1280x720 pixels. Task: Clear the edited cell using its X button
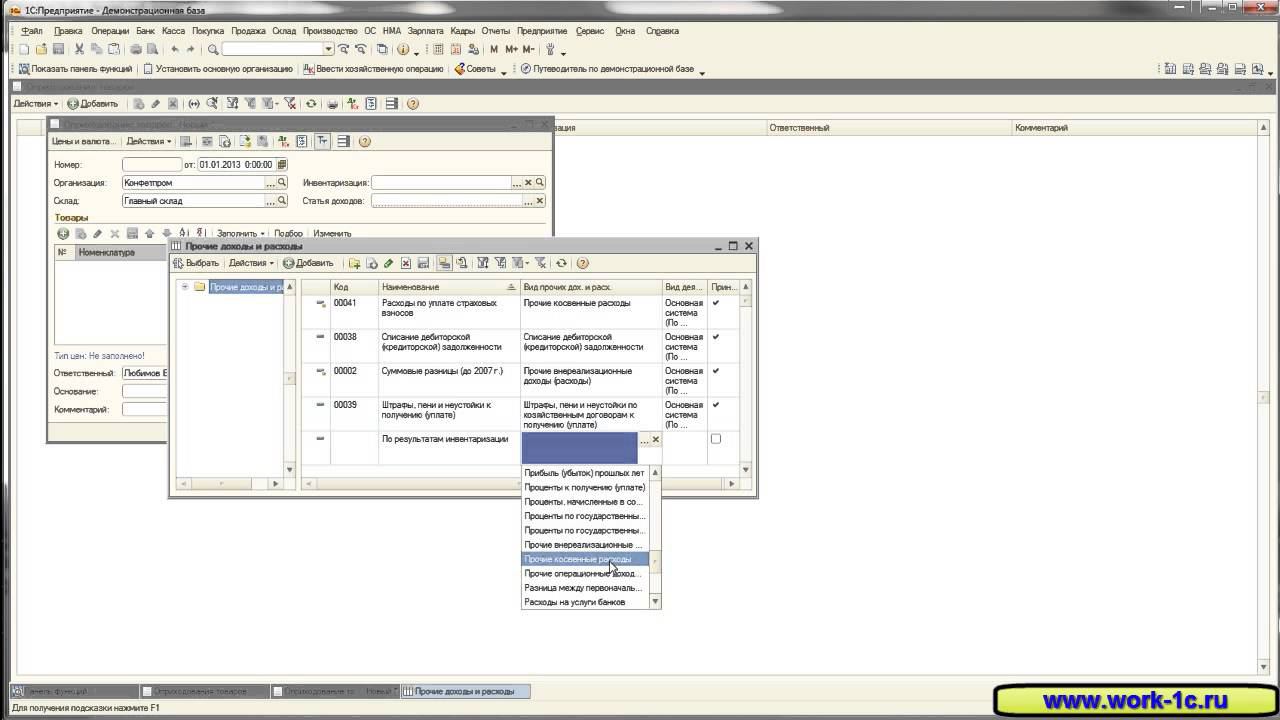[656, 440]
